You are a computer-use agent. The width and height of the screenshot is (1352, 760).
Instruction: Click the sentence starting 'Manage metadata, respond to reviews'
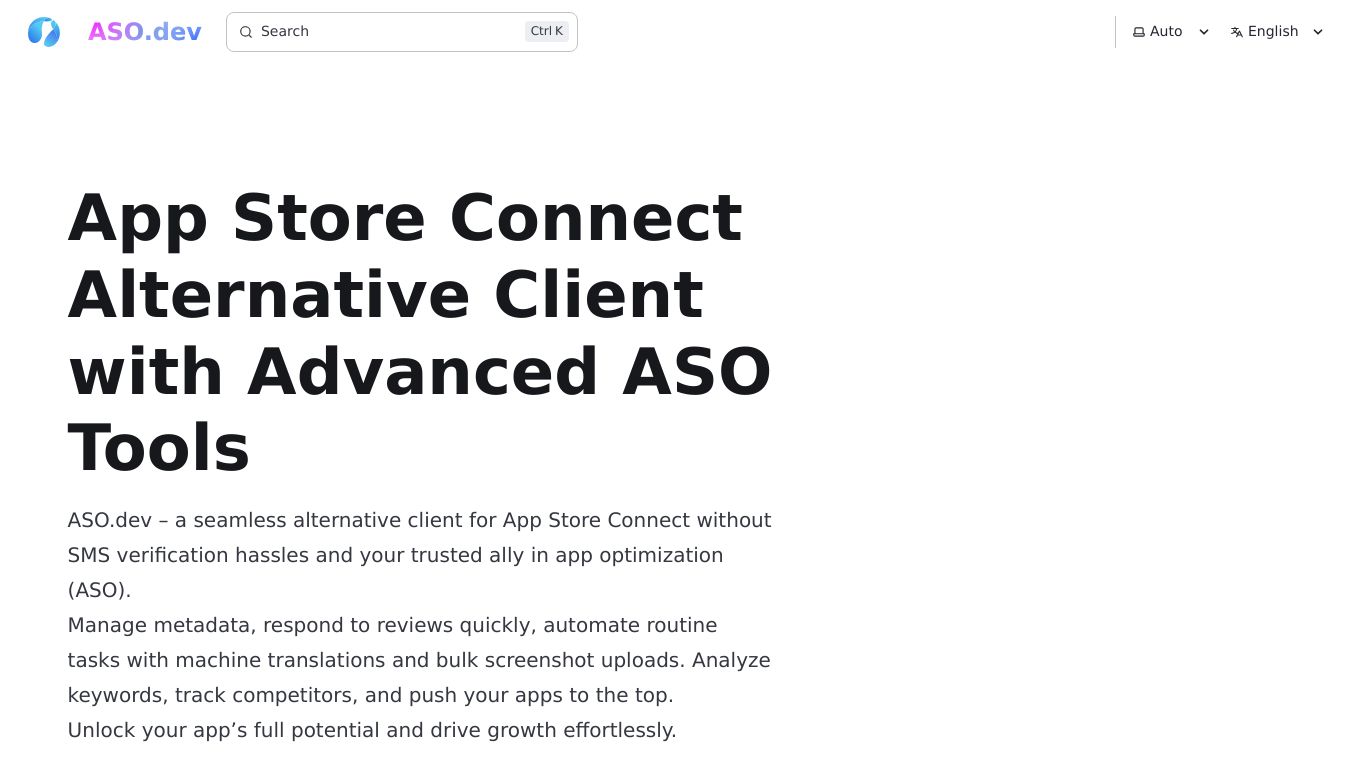[x=419, y=660]
